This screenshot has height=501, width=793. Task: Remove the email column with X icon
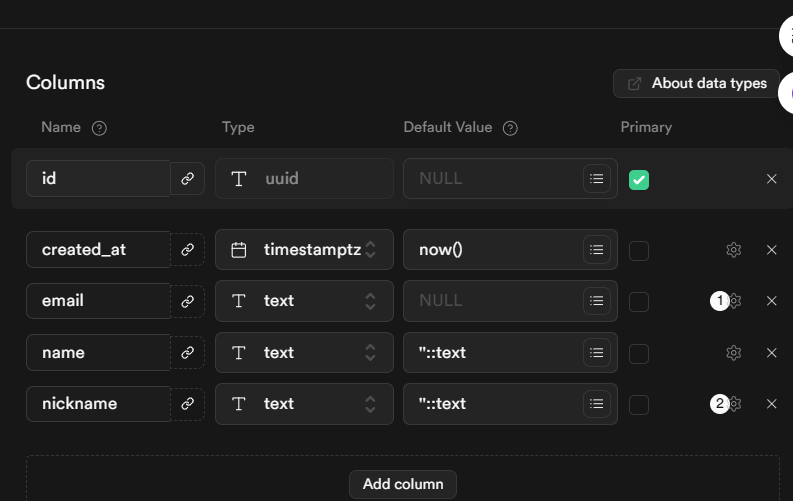[x=771, y=301]
